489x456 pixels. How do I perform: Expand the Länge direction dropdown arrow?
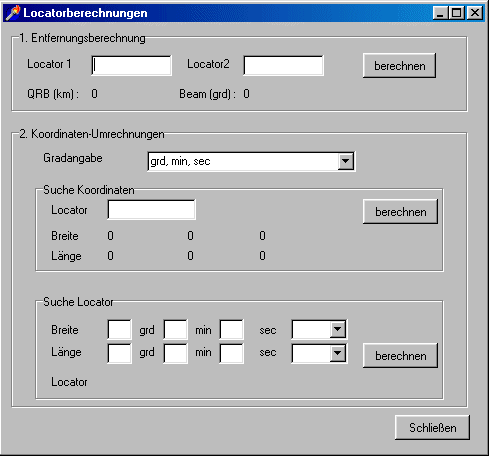click(338, 353)
